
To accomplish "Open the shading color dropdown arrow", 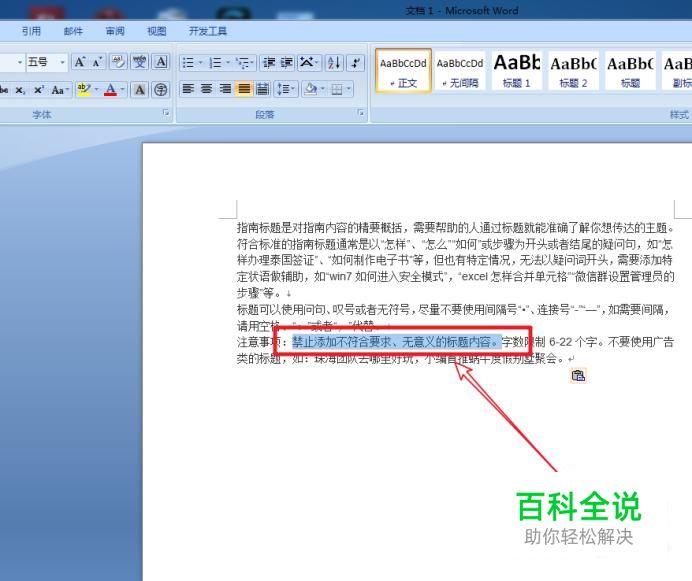I will 323,89.
